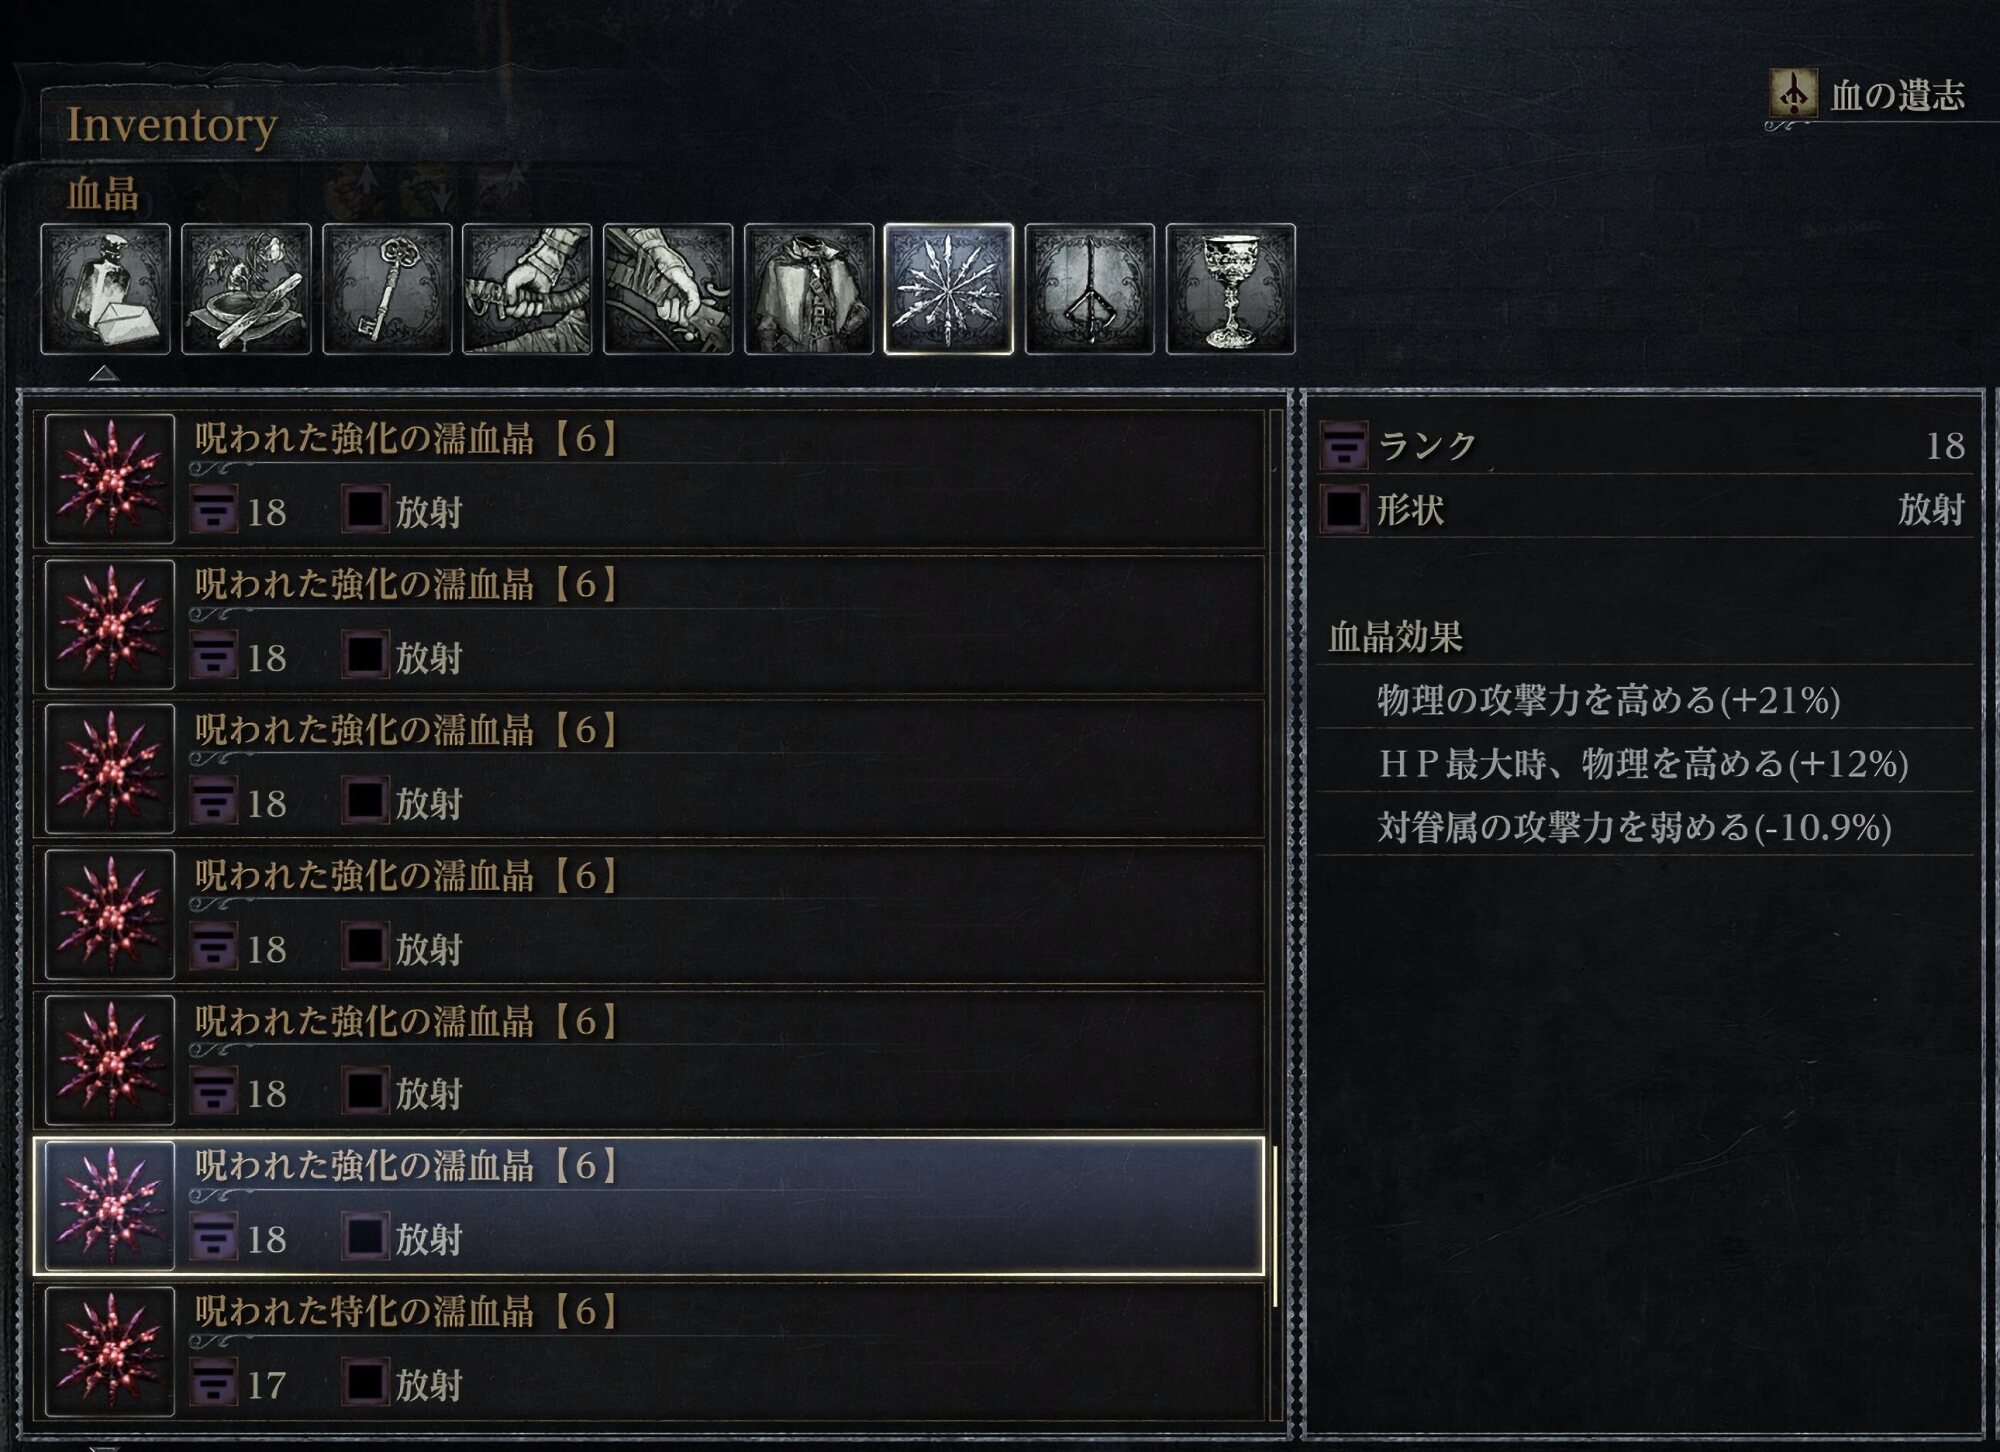Image resolution: width=2000 pixels, height=1452 pixels.
Task: Open the attire clothing category
Action: 809,289
